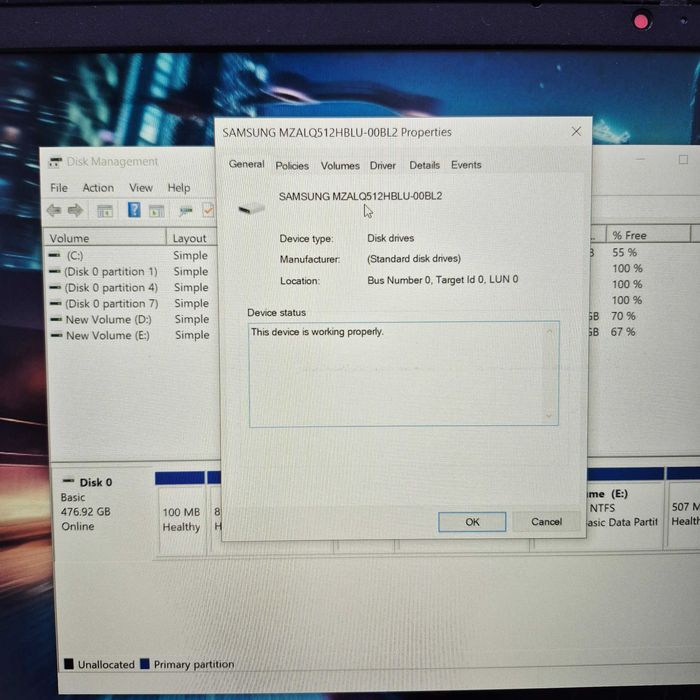Image resolution: width=700 pixels, height=700 pixels.
Task: Click the Disk Management title bar icon
Action: pos(55,162)
